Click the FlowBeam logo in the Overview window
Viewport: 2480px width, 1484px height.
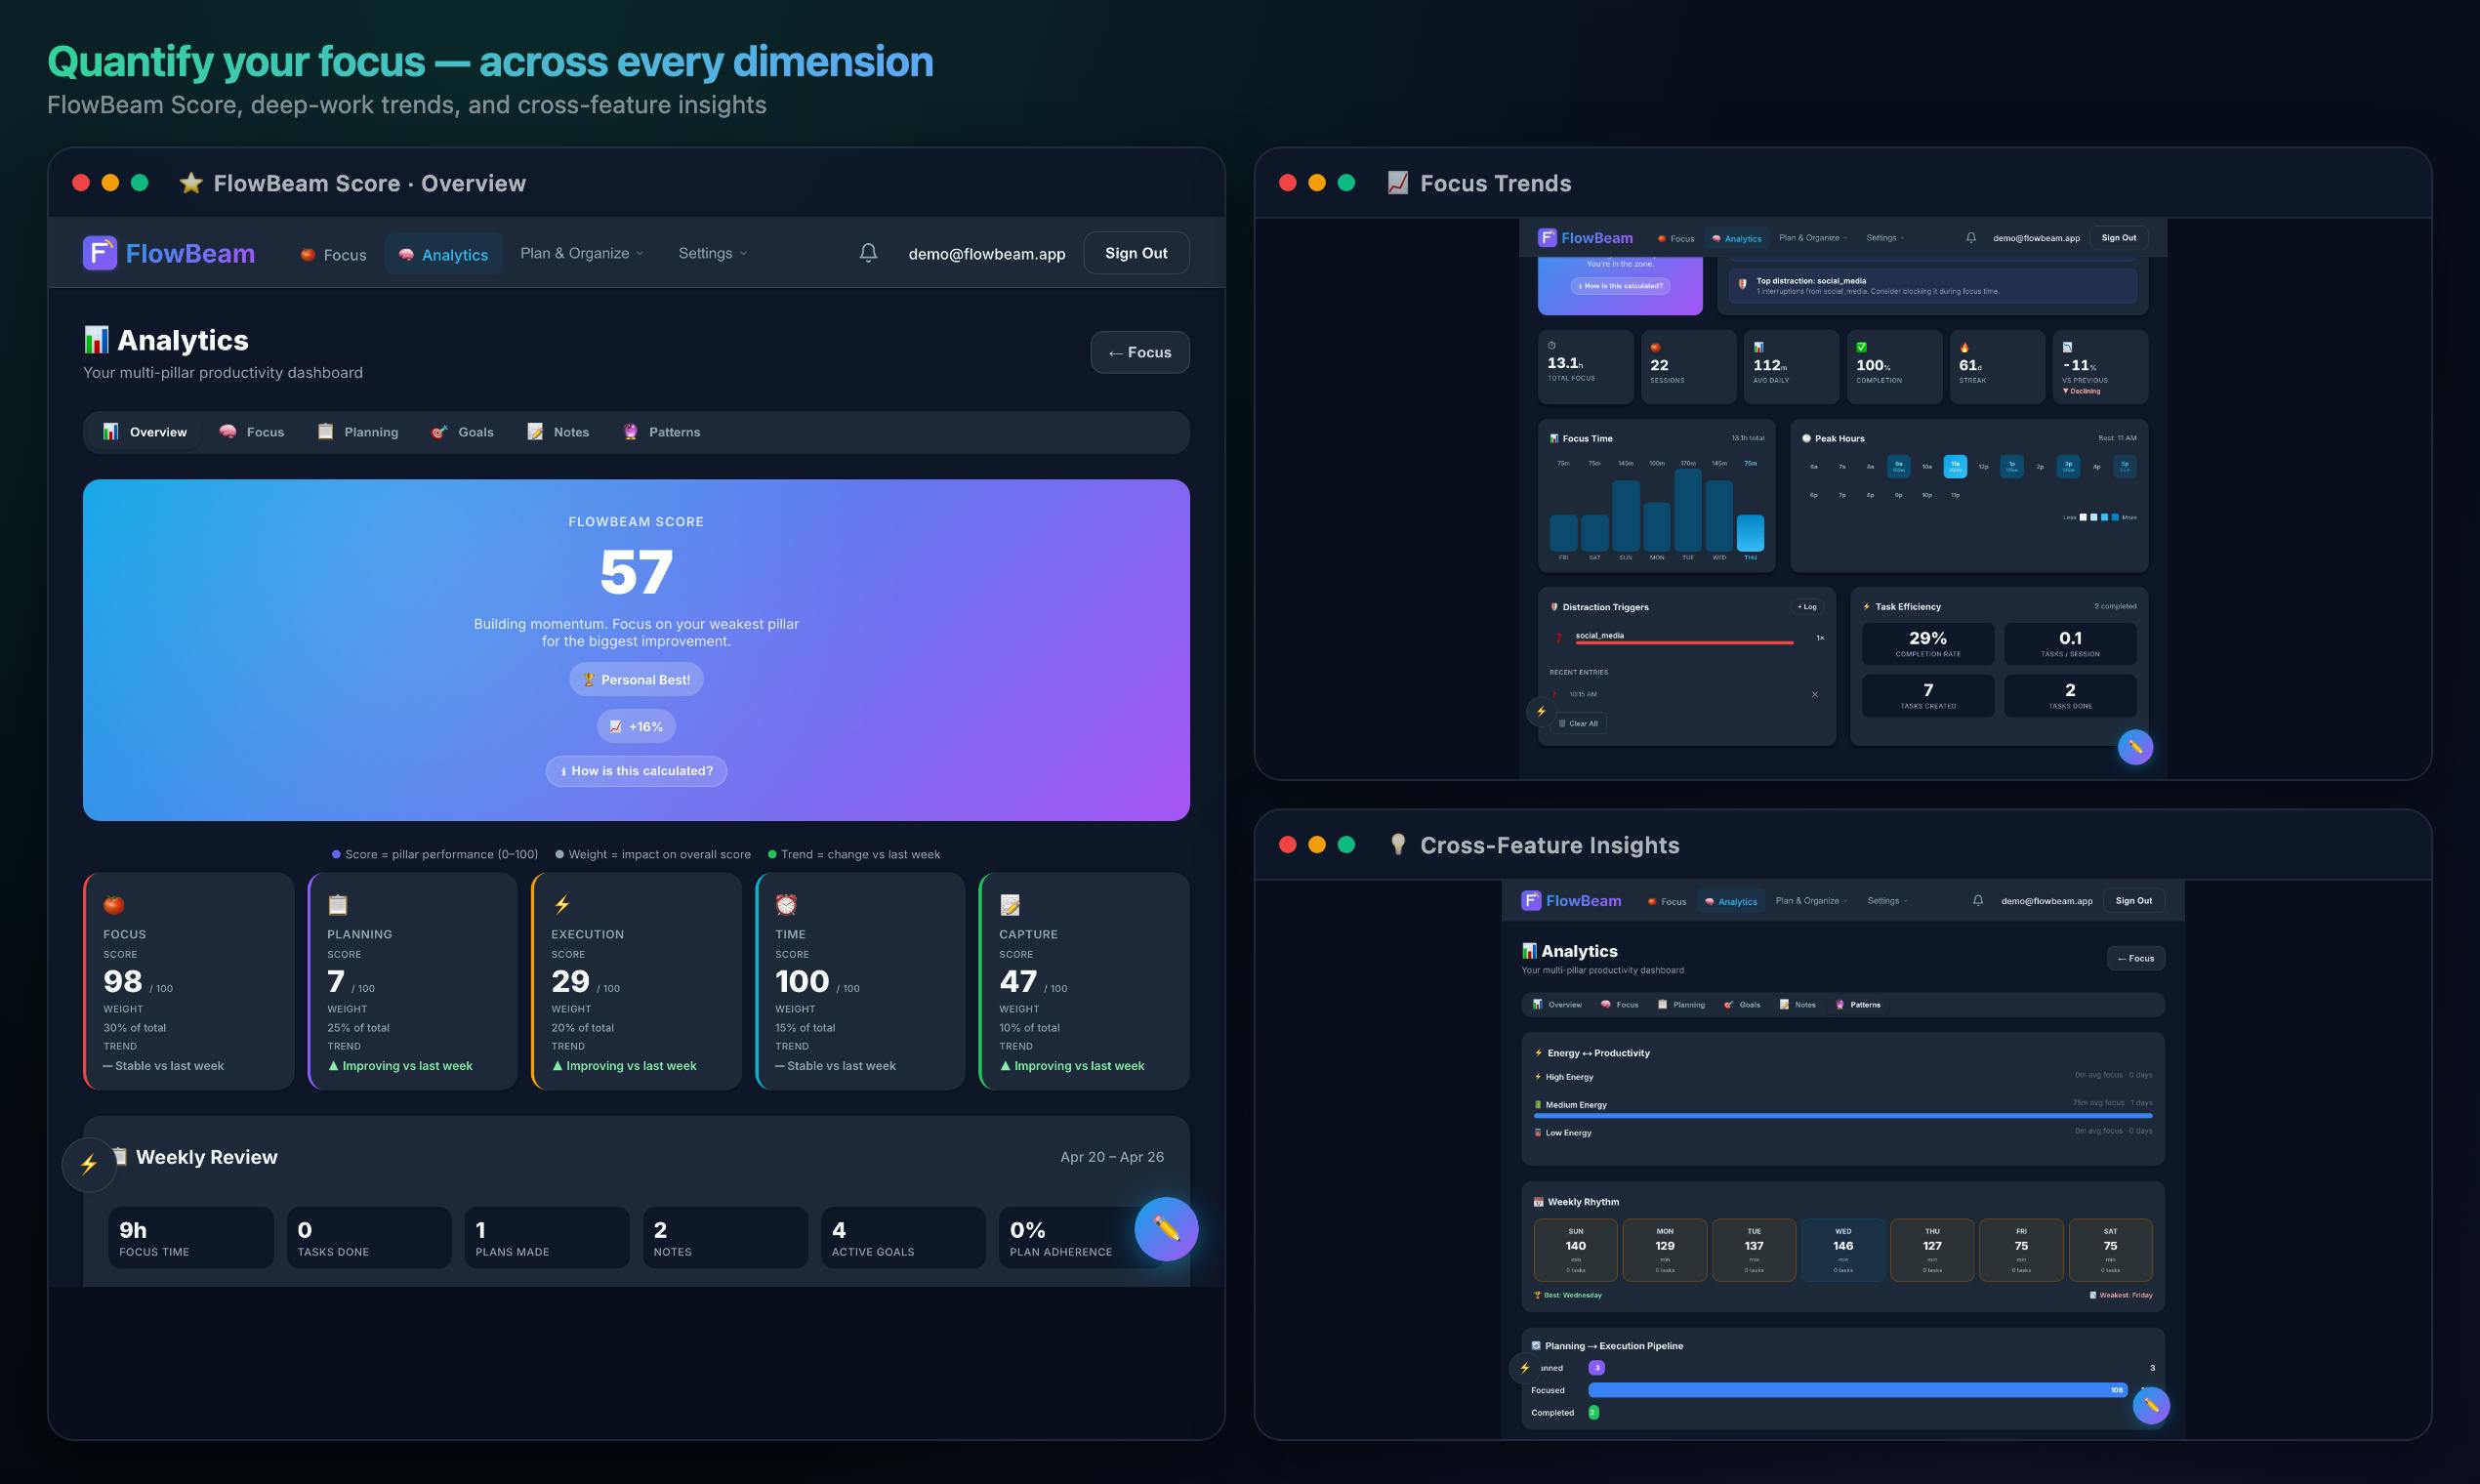point(169,253)
